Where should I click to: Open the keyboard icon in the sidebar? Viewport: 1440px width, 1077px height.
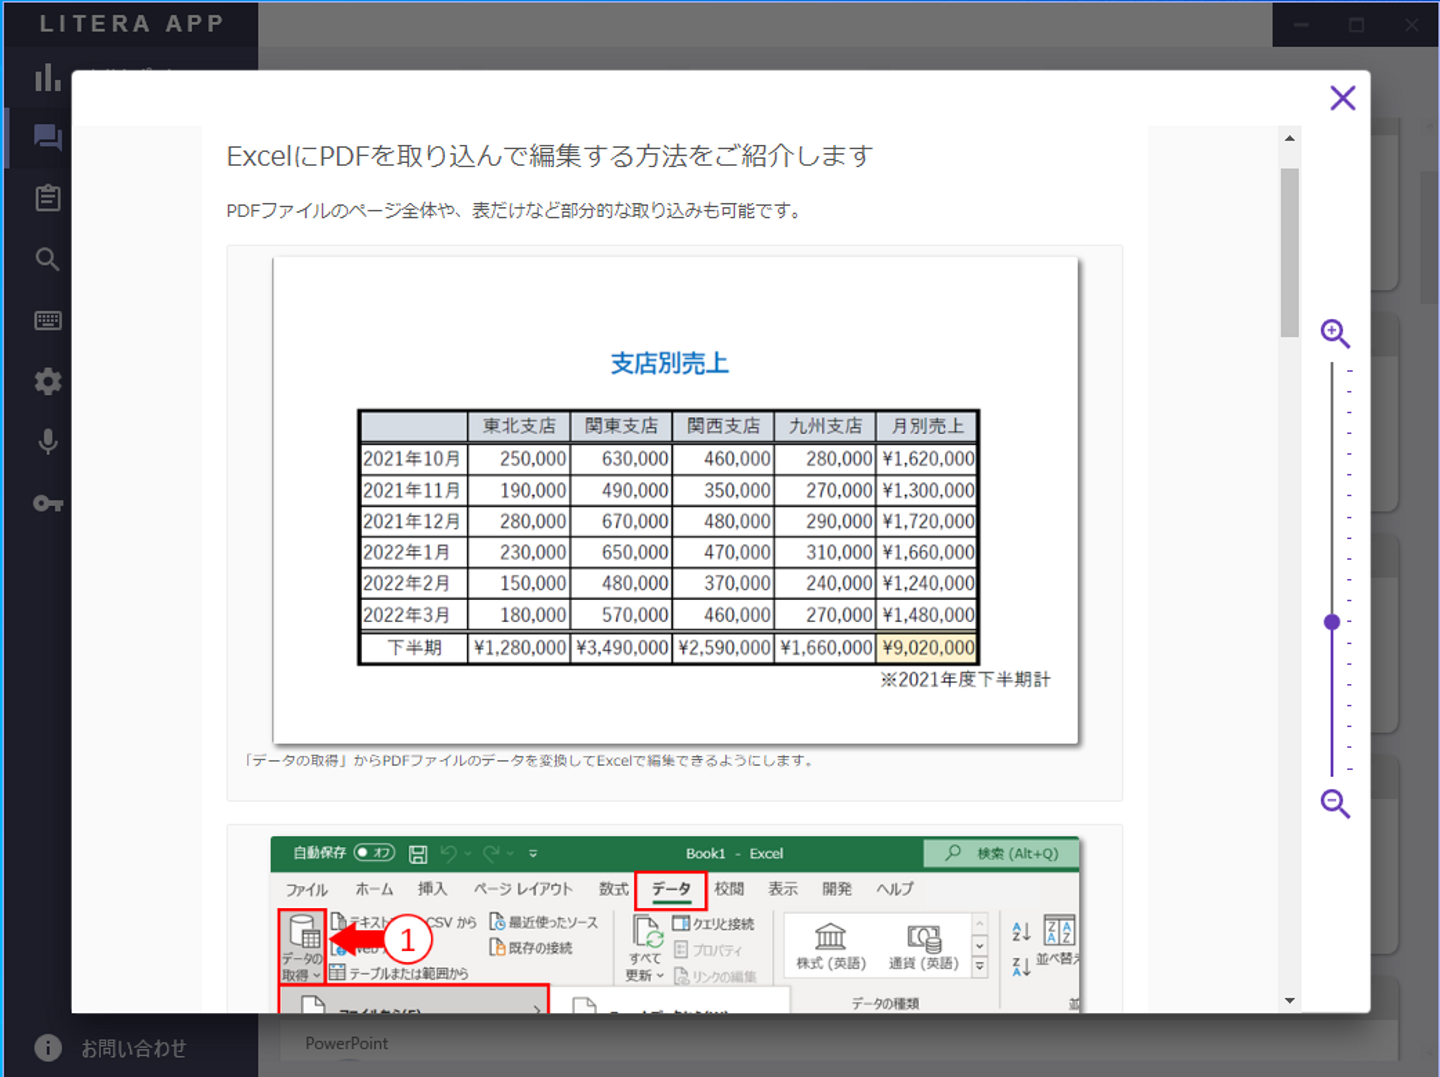(x=48, y=320)
